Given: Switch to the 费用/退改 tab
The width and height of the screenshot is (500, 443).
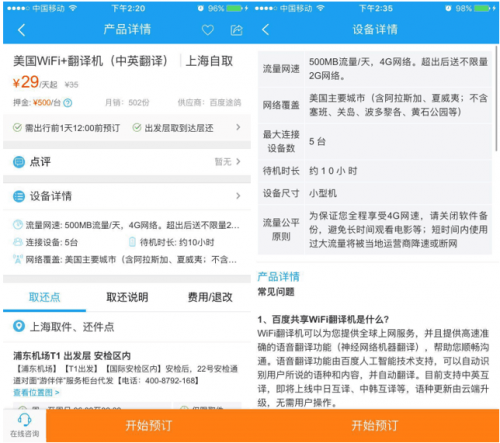Looking at the screenshot, I should pyautogui.click(x=210, y=297).
